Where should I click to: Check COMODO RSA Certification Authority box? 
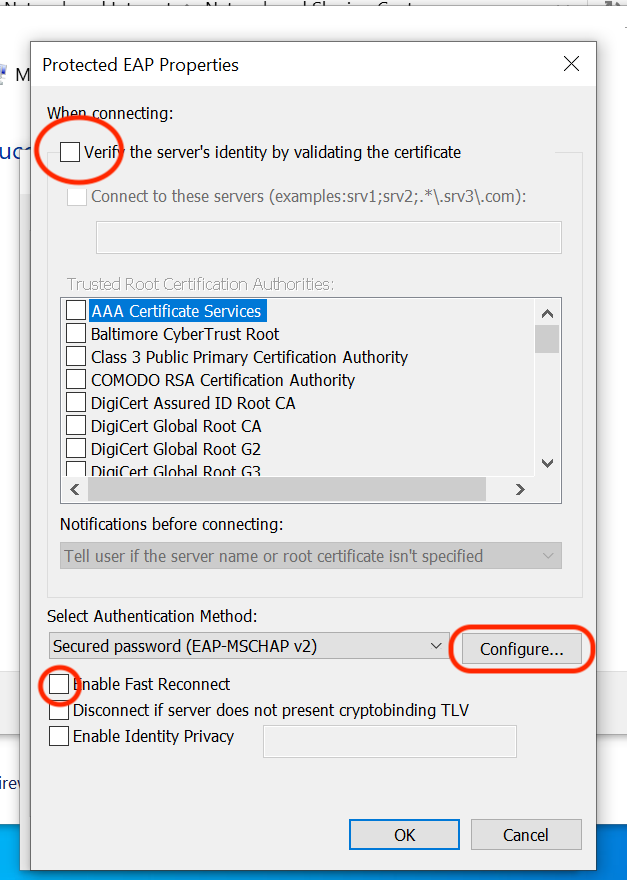click(76, 380)
